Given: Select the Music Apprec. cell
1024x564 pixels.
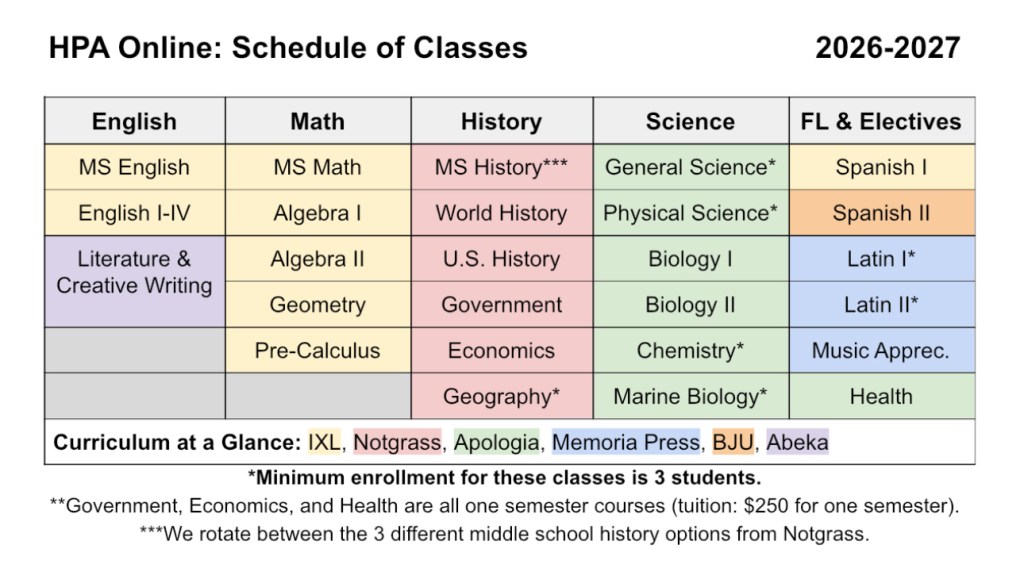Looking at the screenshot, I should click(881, 351).
